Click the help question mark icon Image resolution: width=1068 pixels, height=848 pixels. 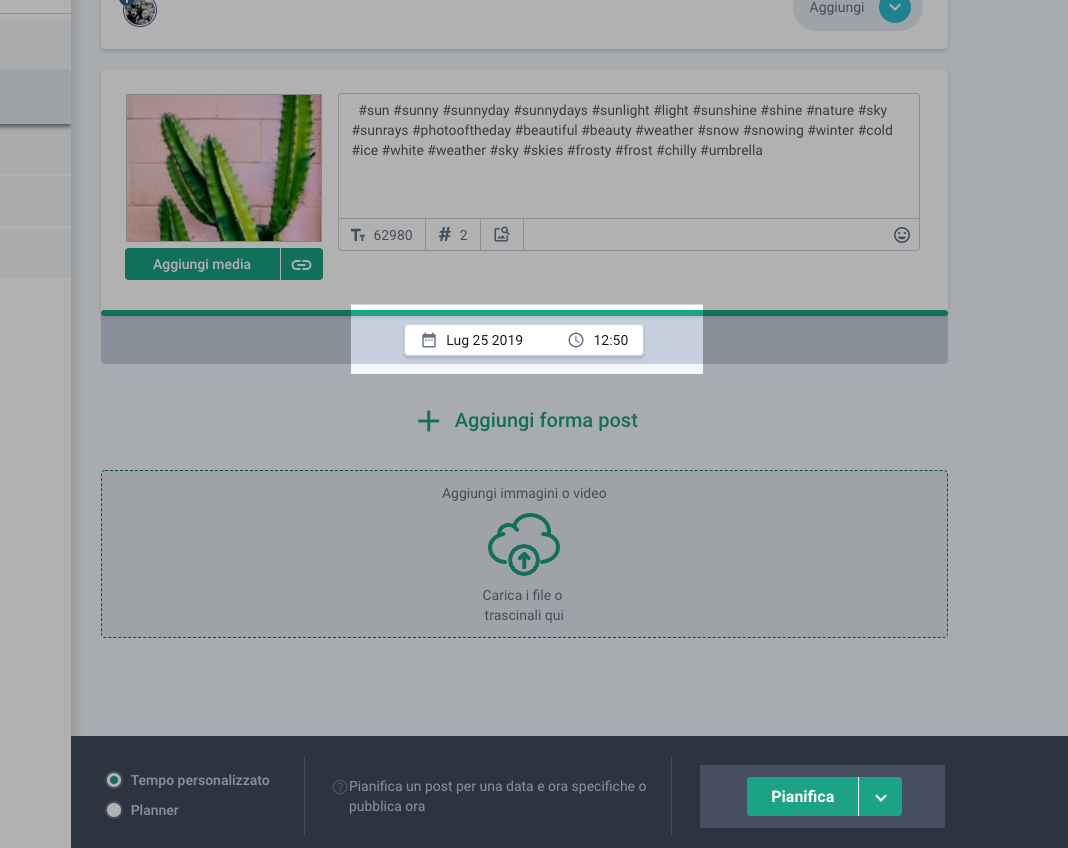pyautogui.click(x=340, y=787)
